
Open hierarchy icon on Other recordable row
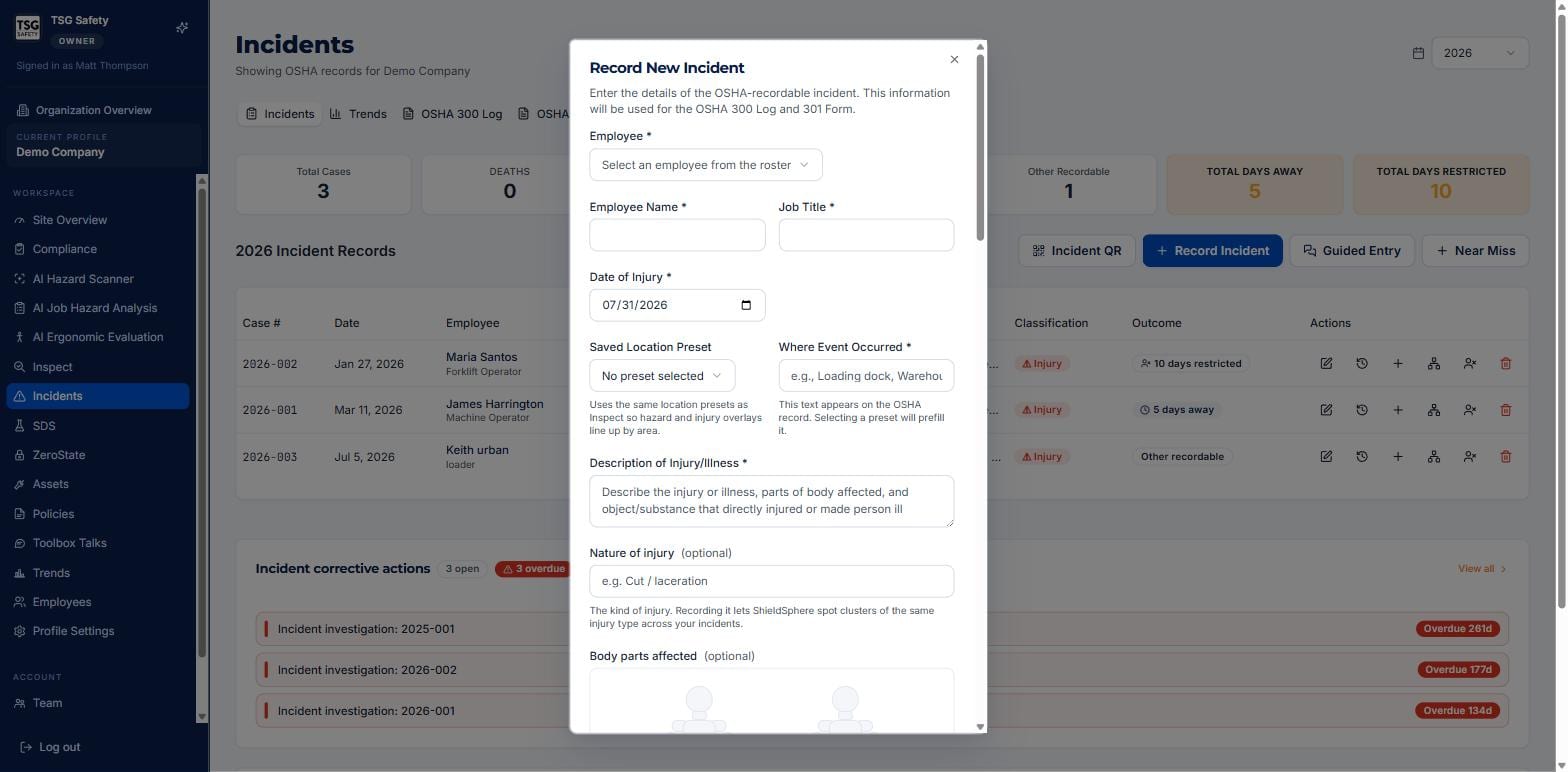[1434, 457]
